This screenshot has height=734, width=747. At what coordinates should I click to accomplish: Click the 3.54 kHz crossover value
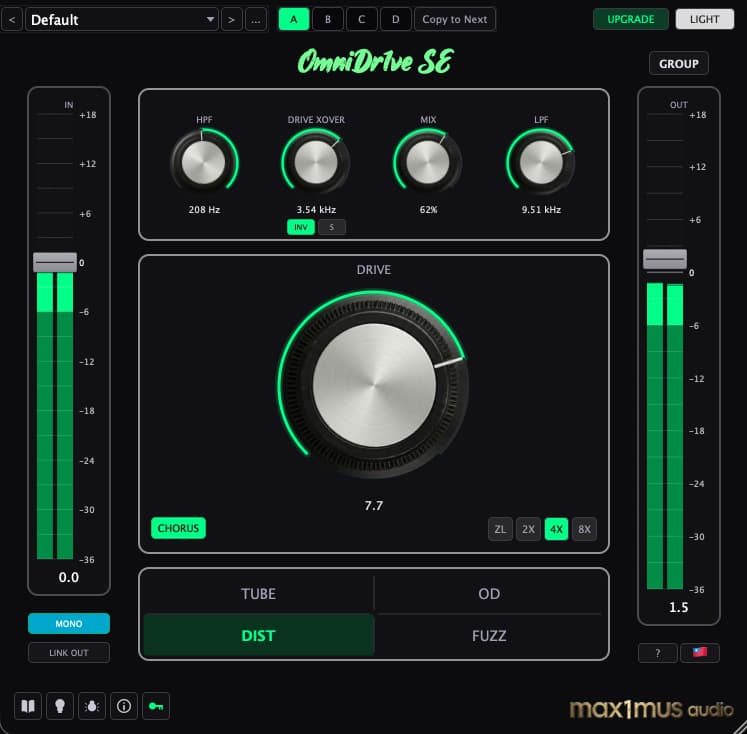pyautogui.click(x=316, y=210)
